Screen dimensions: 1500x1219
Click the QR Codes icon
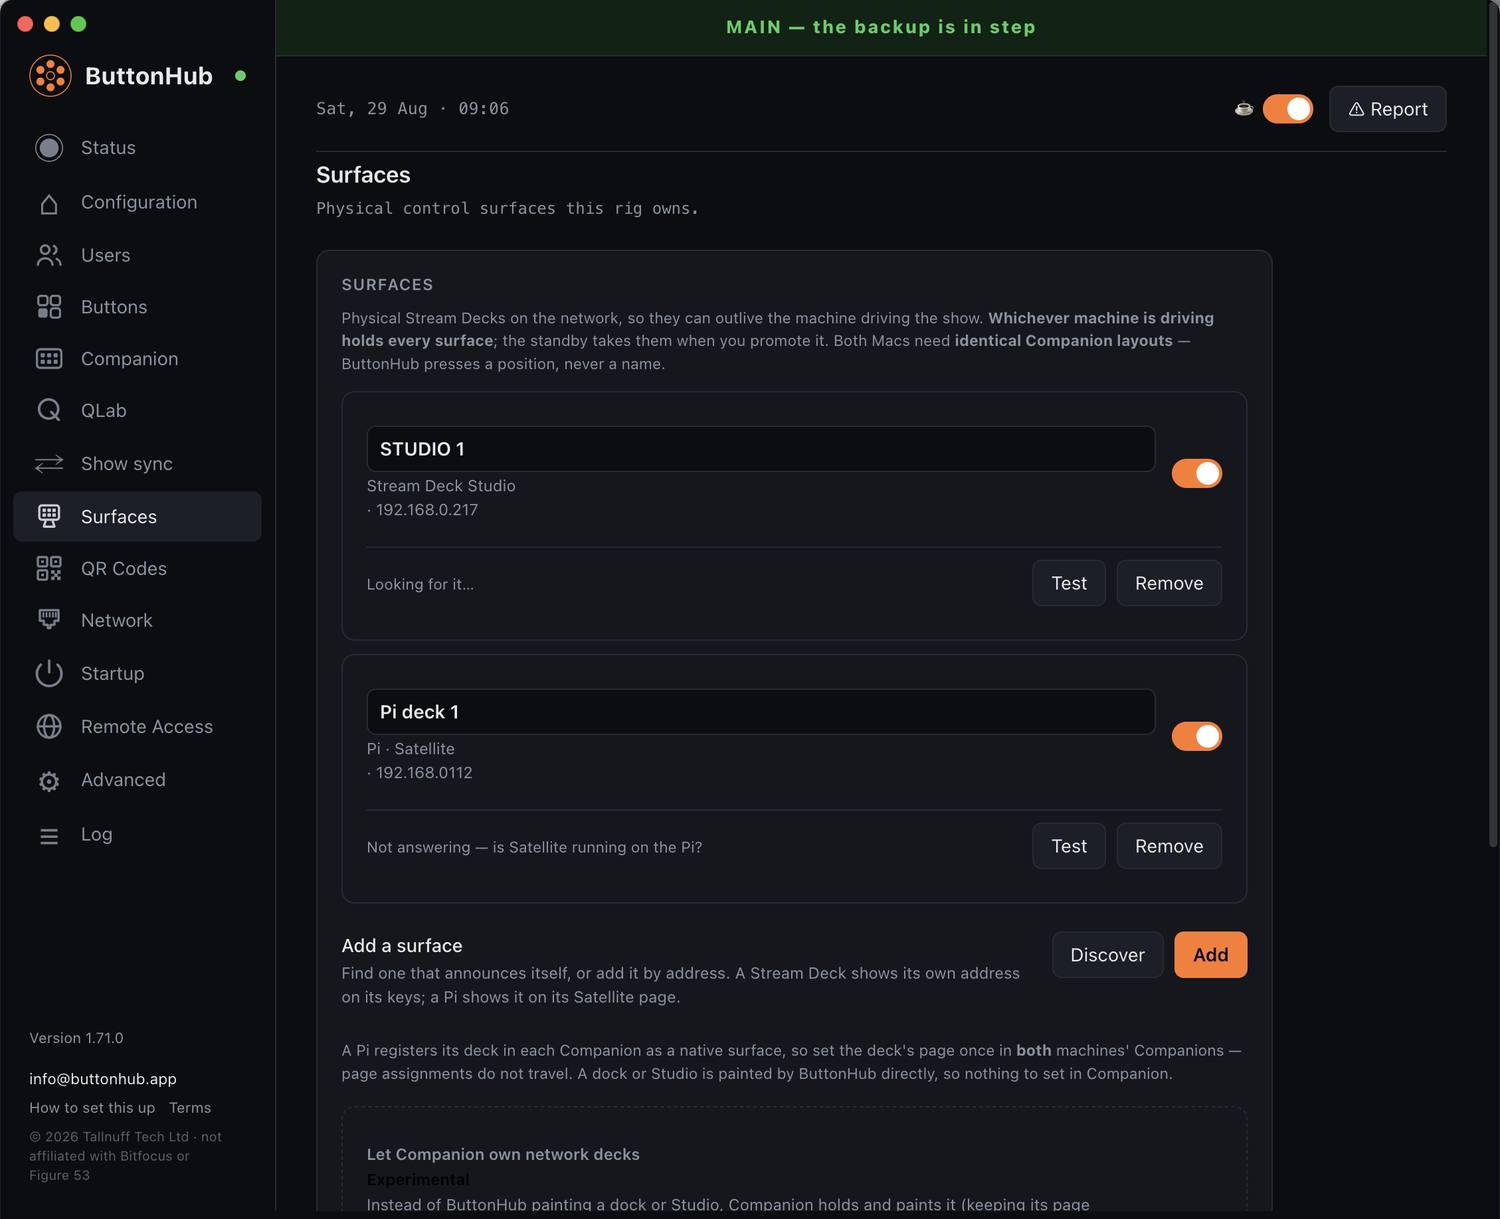point(49,568)
